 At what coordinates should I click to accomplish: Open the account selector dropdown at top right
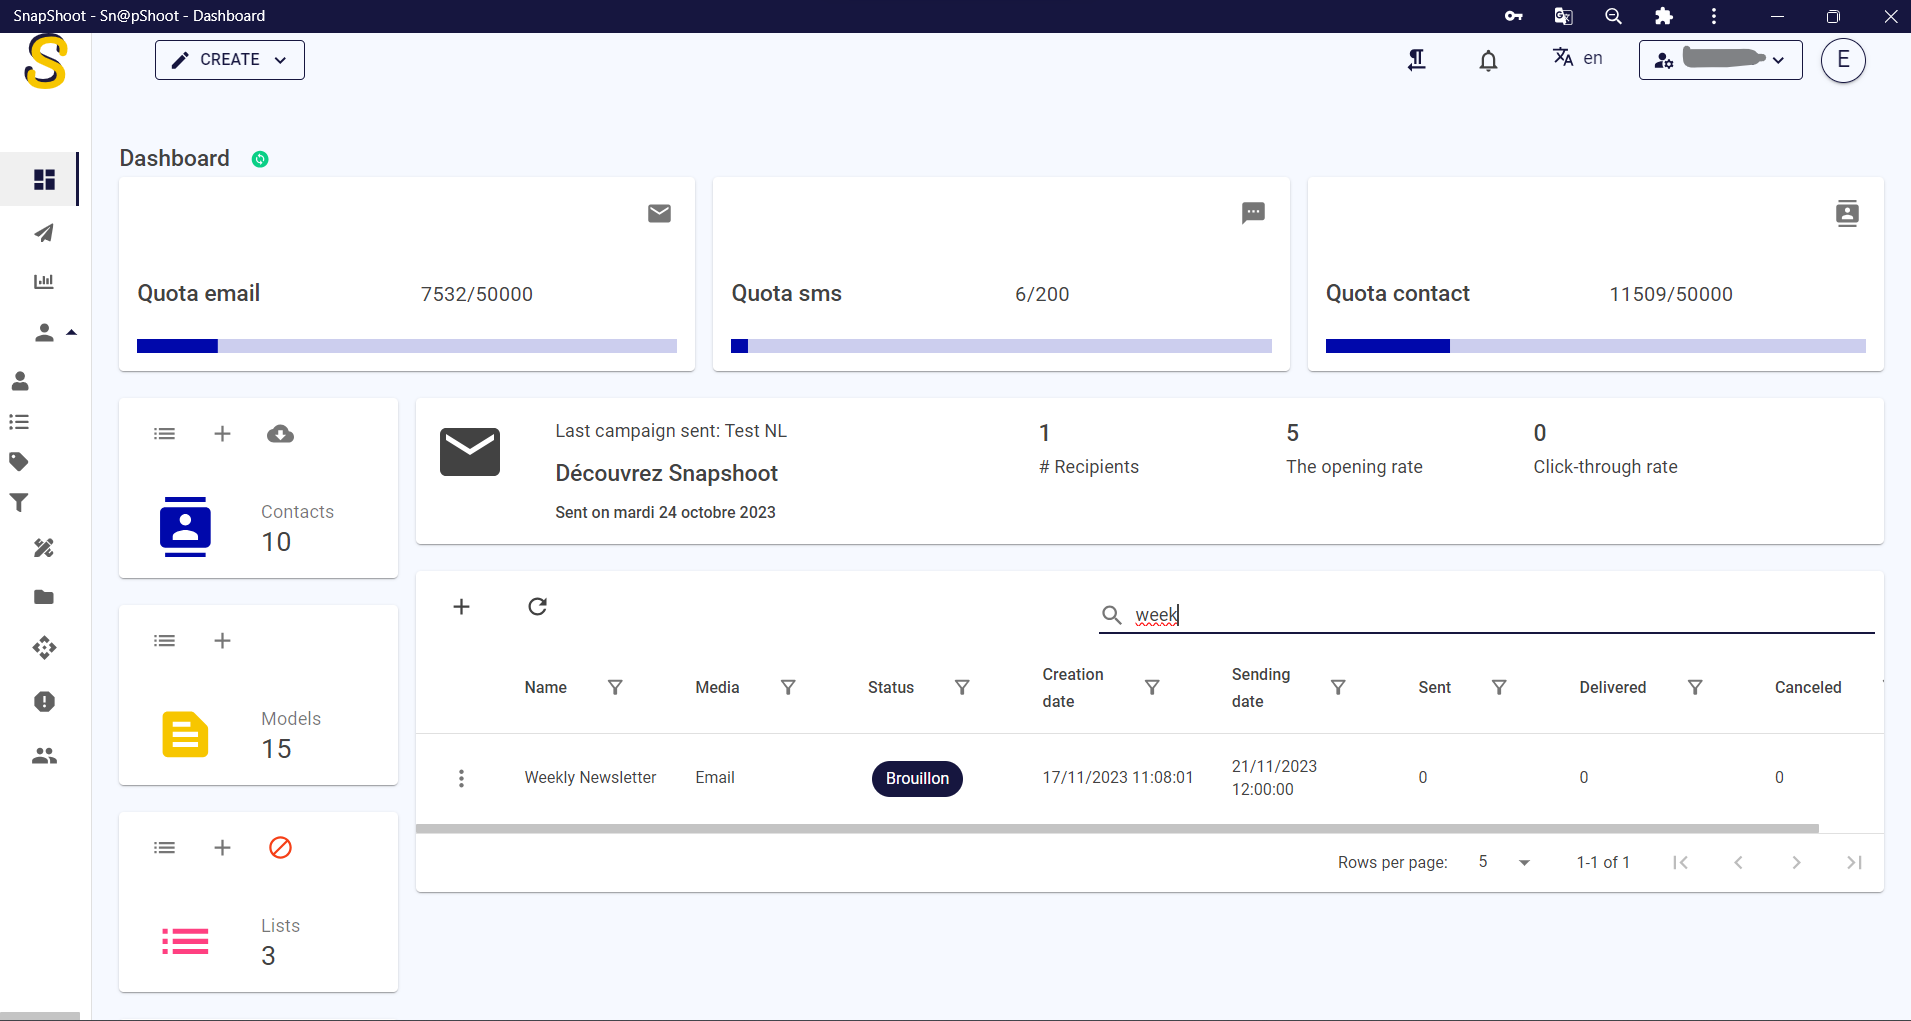click(1719, 59)
